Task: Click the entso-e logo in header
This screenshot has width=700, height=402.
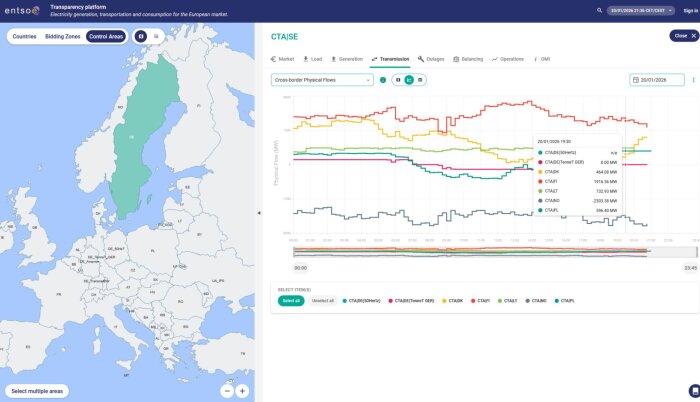Action: point(22,10)
